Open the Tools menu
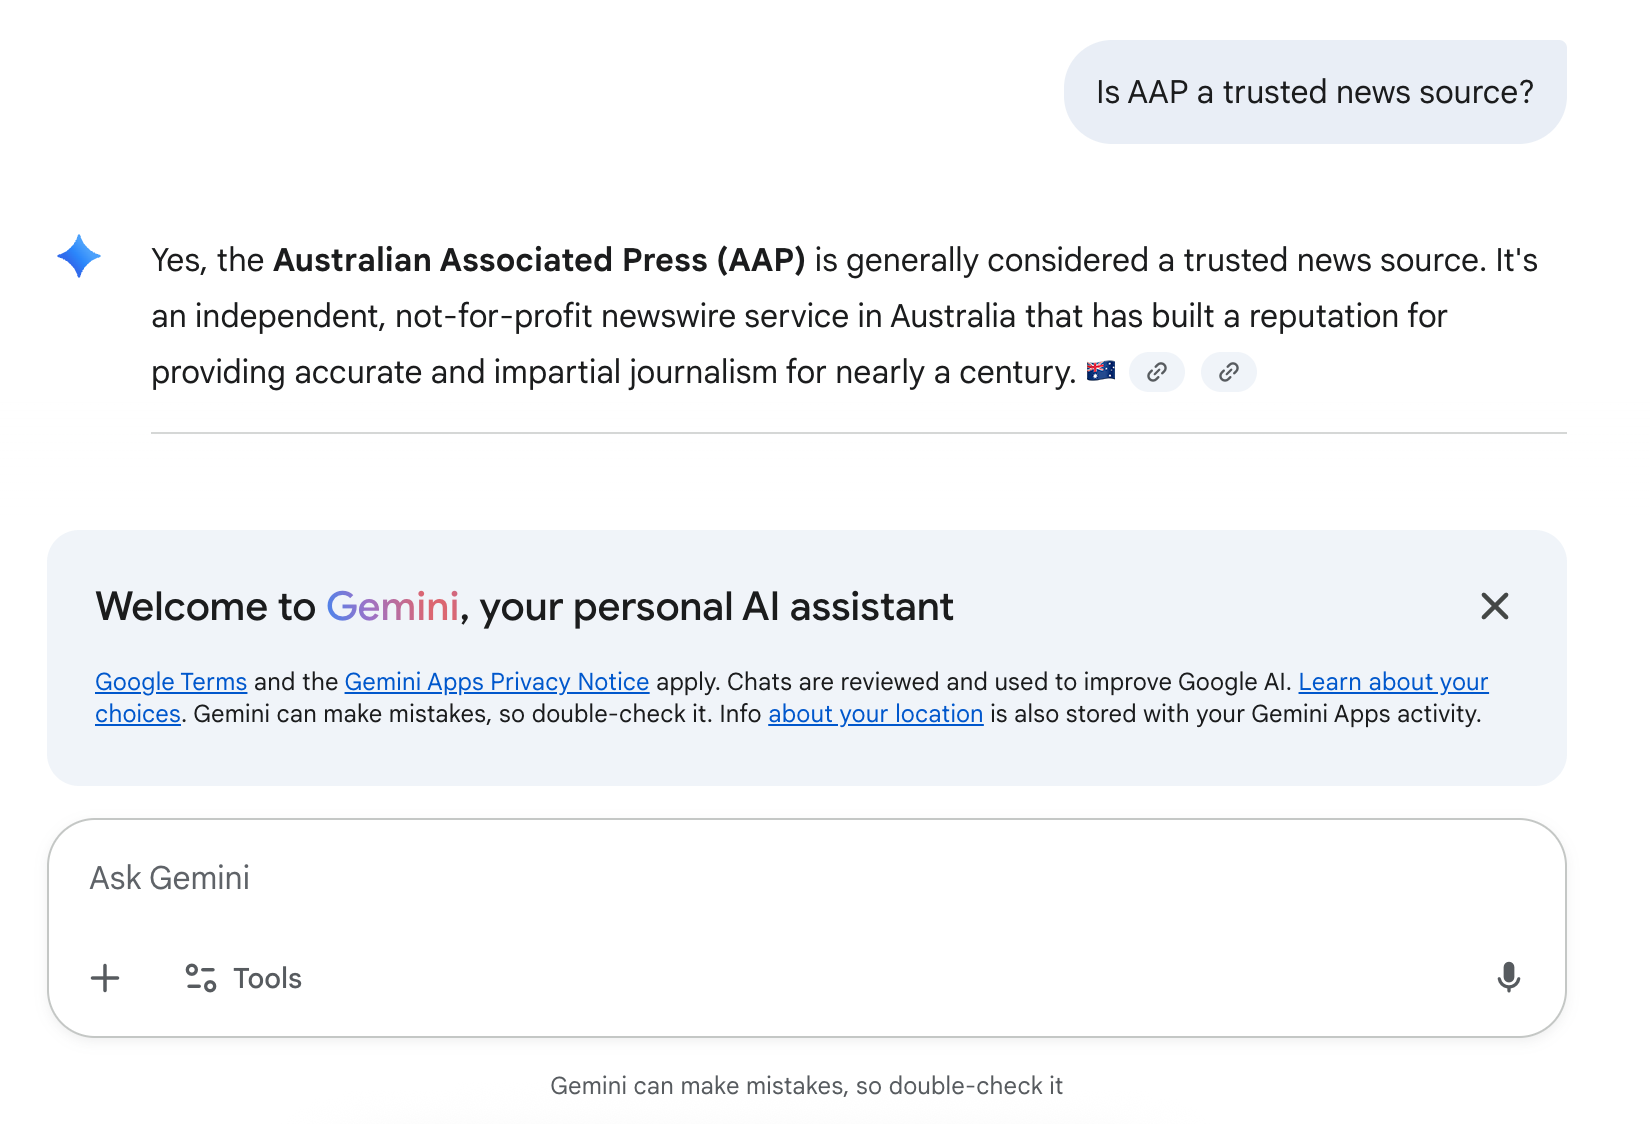 tap(243, 978)
